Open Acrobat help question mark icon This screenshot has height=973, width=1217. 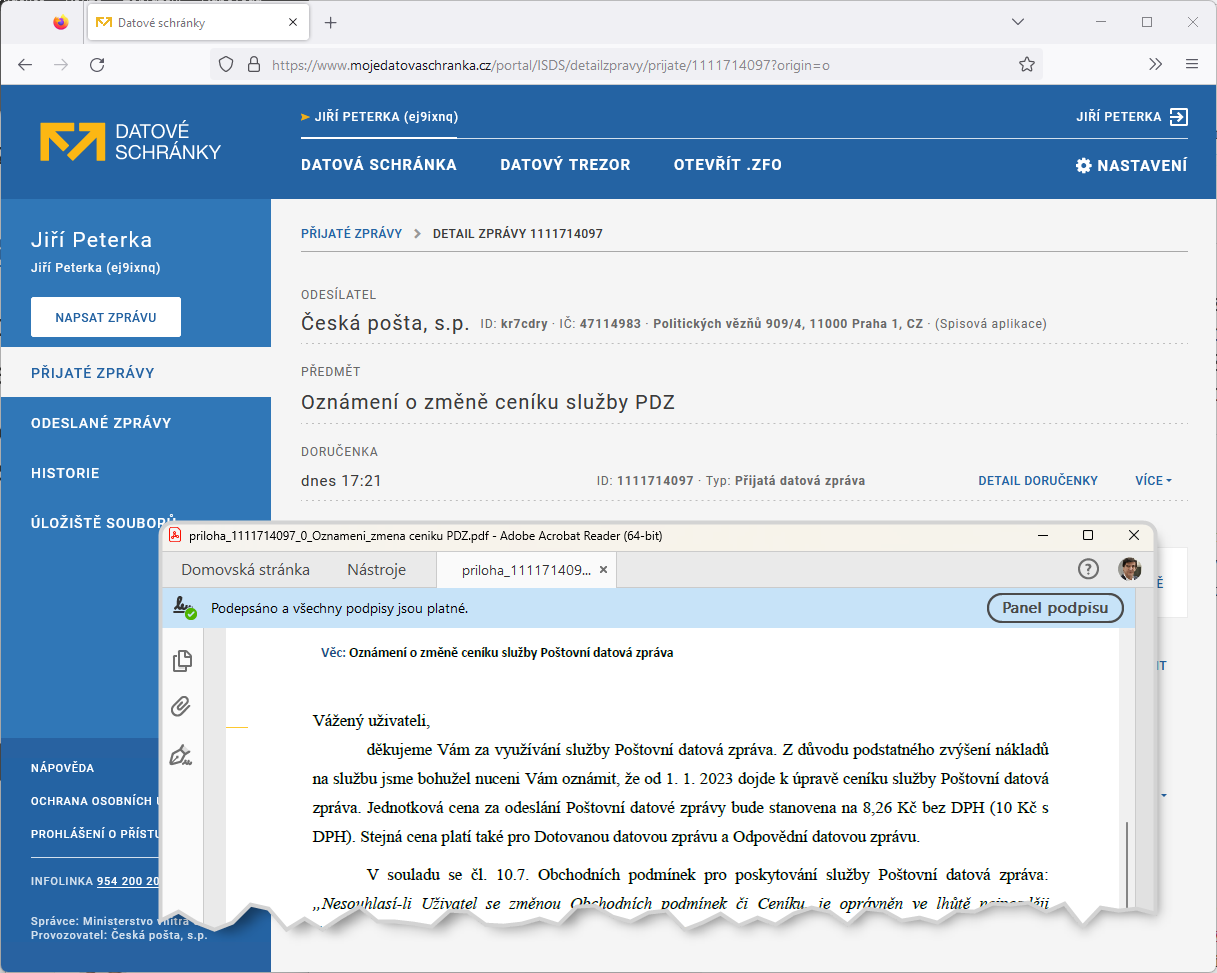[1088, 569]
